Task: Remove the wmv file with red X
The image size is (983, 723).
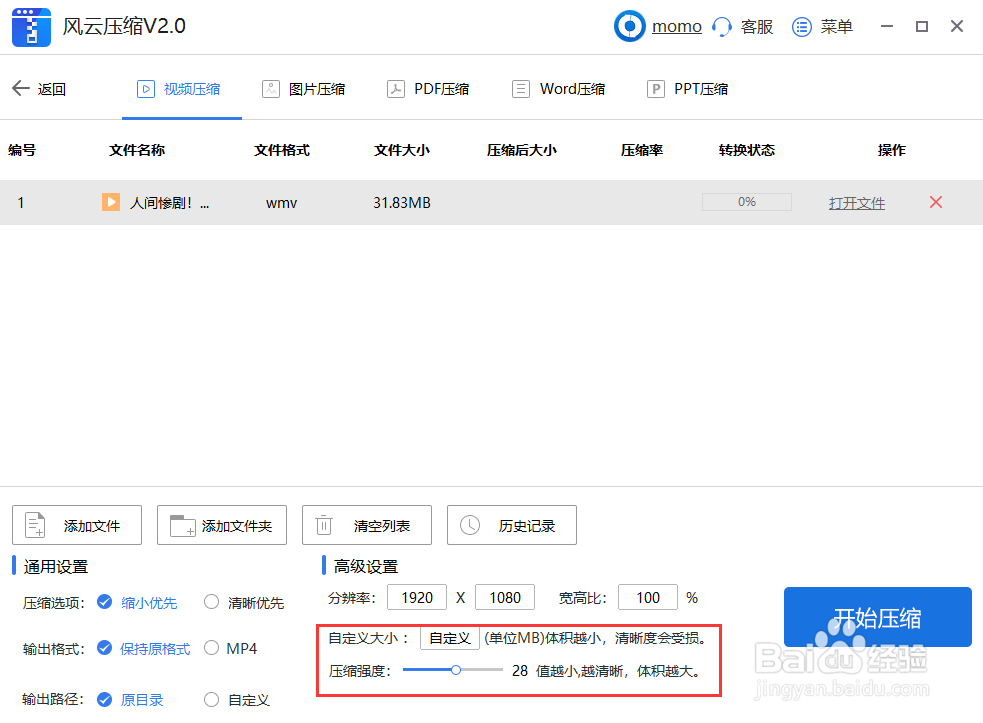Action: [935, 202]
